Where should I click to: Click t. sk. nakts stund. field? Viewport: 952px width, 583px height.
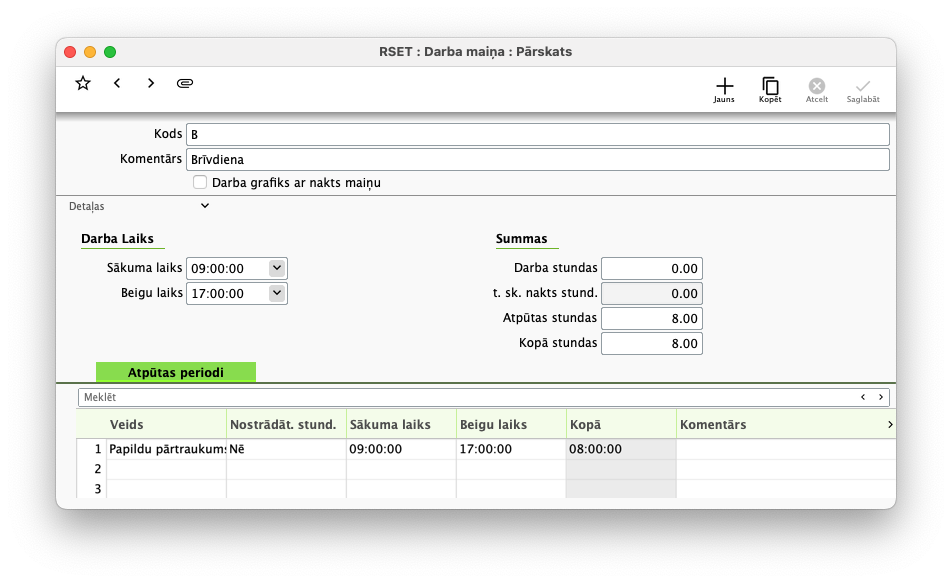(651, 293)
